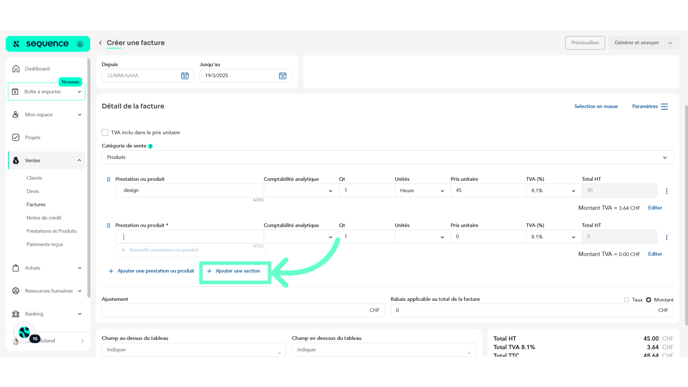Open Prestations et Produits submenu item
The height and width of the screenshot is (387, 688).
pos(51,231)
